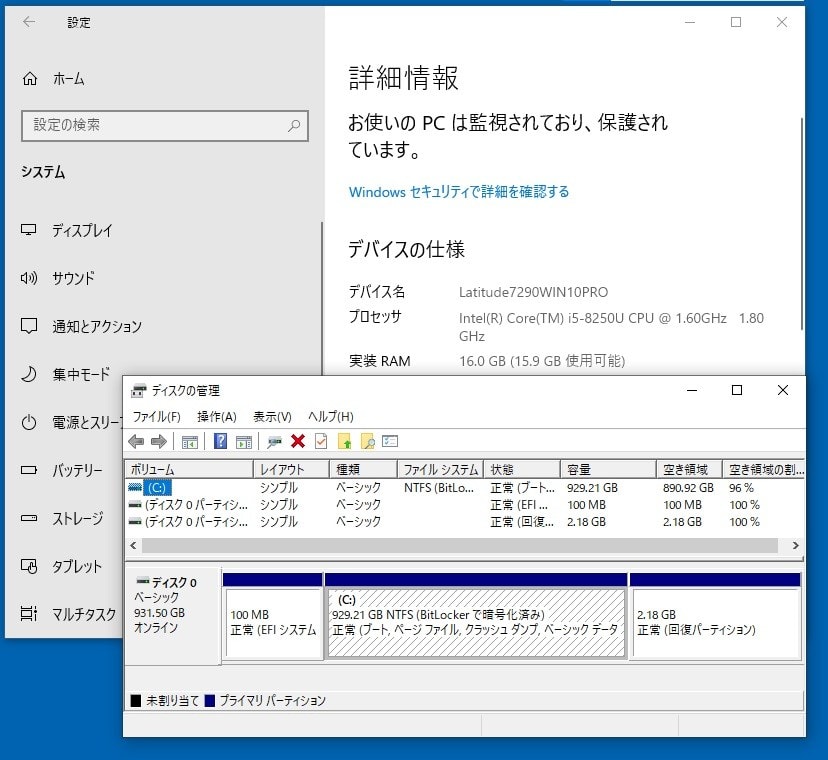The height and width of the screenshot is (760, 828).
Task: Click the forward arrow in Disk Management toolbar
Action: click(158, 442)
